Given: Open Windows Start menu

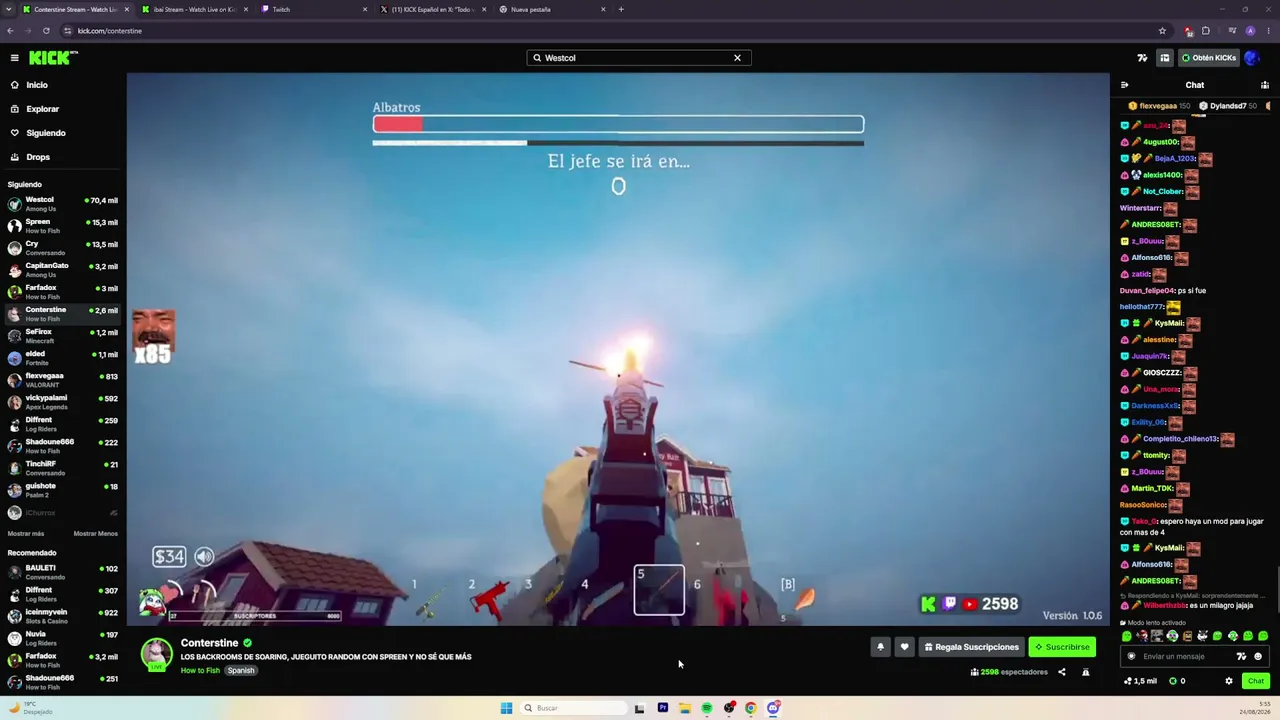Looking at the screenshot, I should pyautogui.click(x=506, y=708).
